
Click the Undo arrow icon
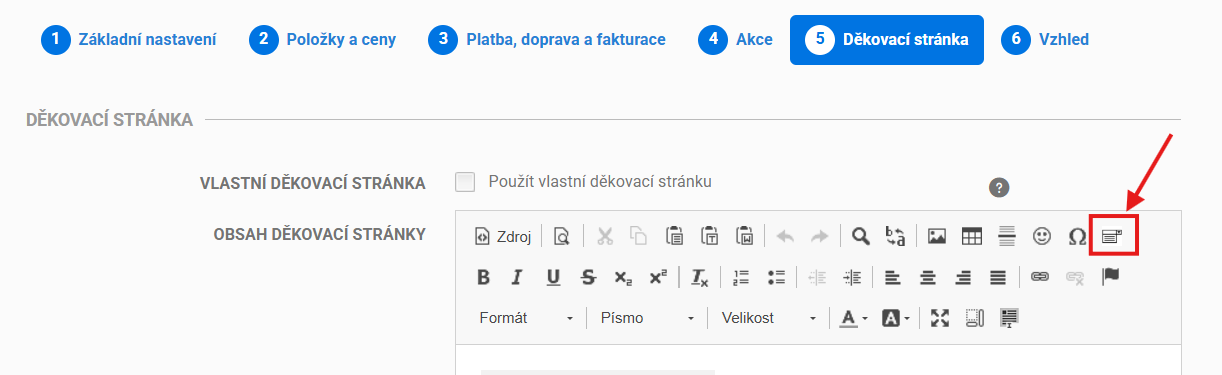tap(785, 237)
